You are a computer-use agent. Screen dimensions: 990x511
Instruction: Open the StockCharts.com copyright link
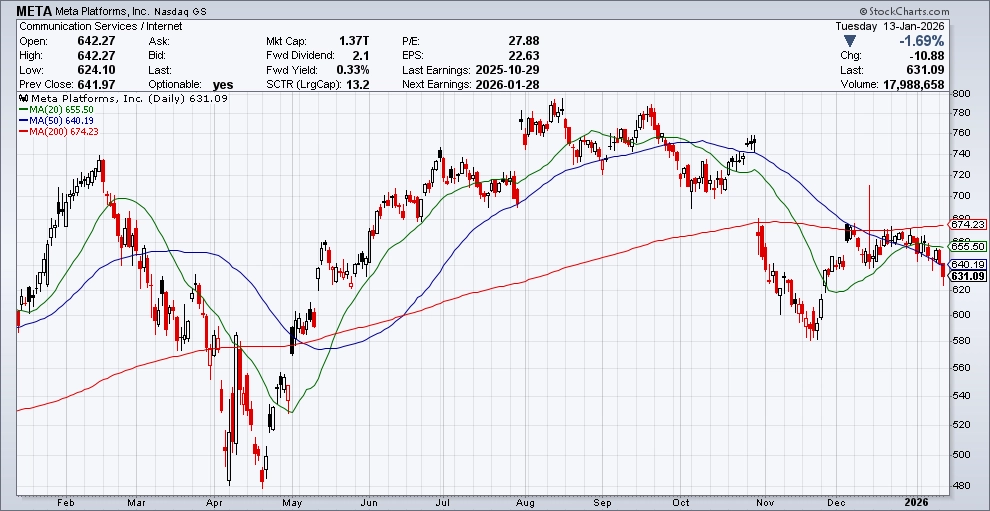click(904, 11)
